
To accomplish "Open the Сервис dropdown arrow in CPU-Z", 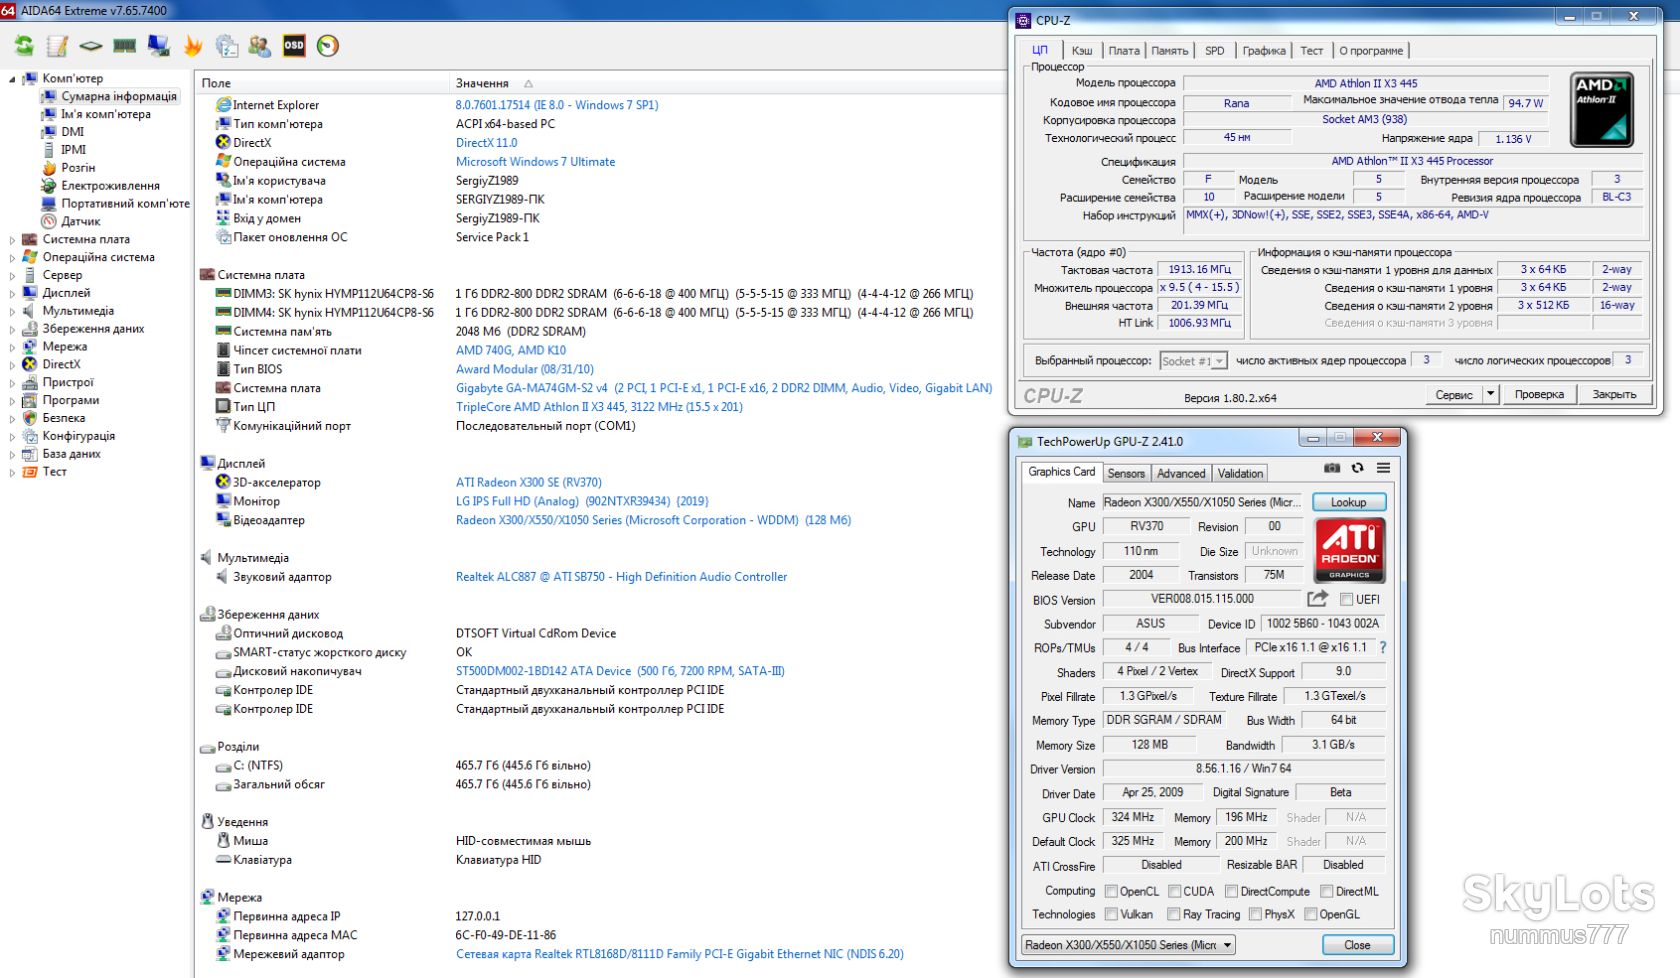I will pyautogui.click(x=1490, y=394).
